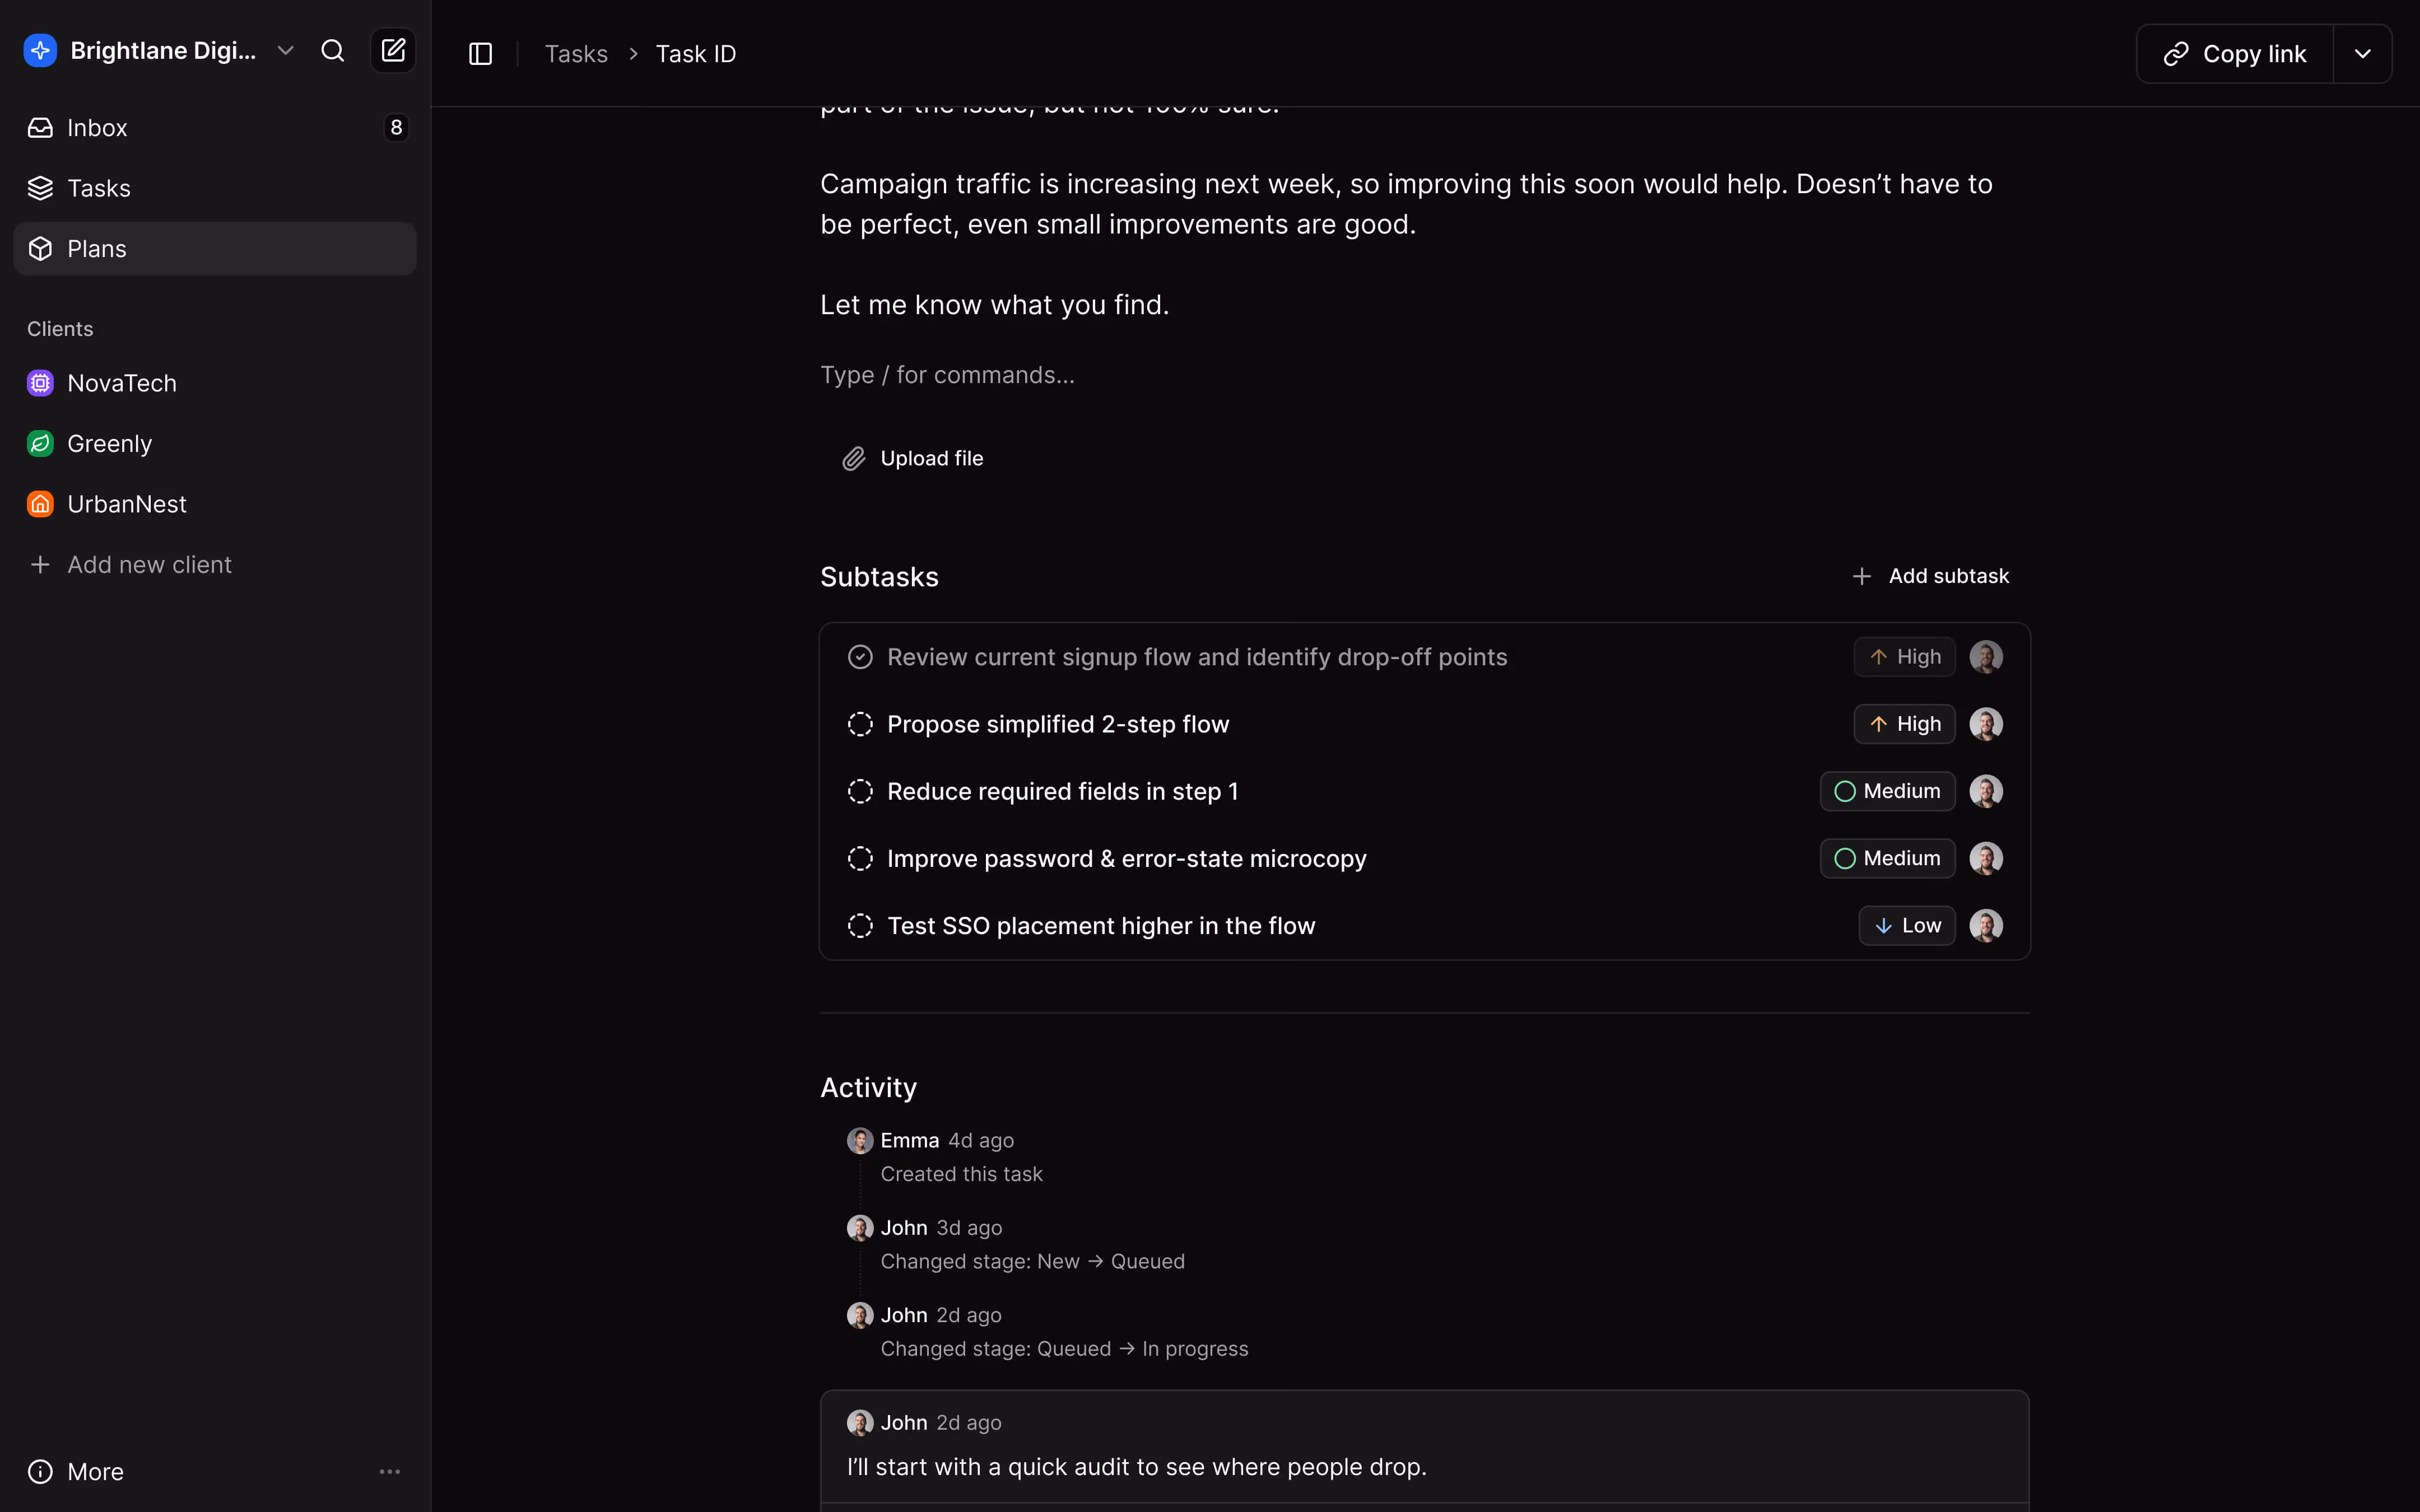Open the ellipsis menu next to More

pos(390,1471)
